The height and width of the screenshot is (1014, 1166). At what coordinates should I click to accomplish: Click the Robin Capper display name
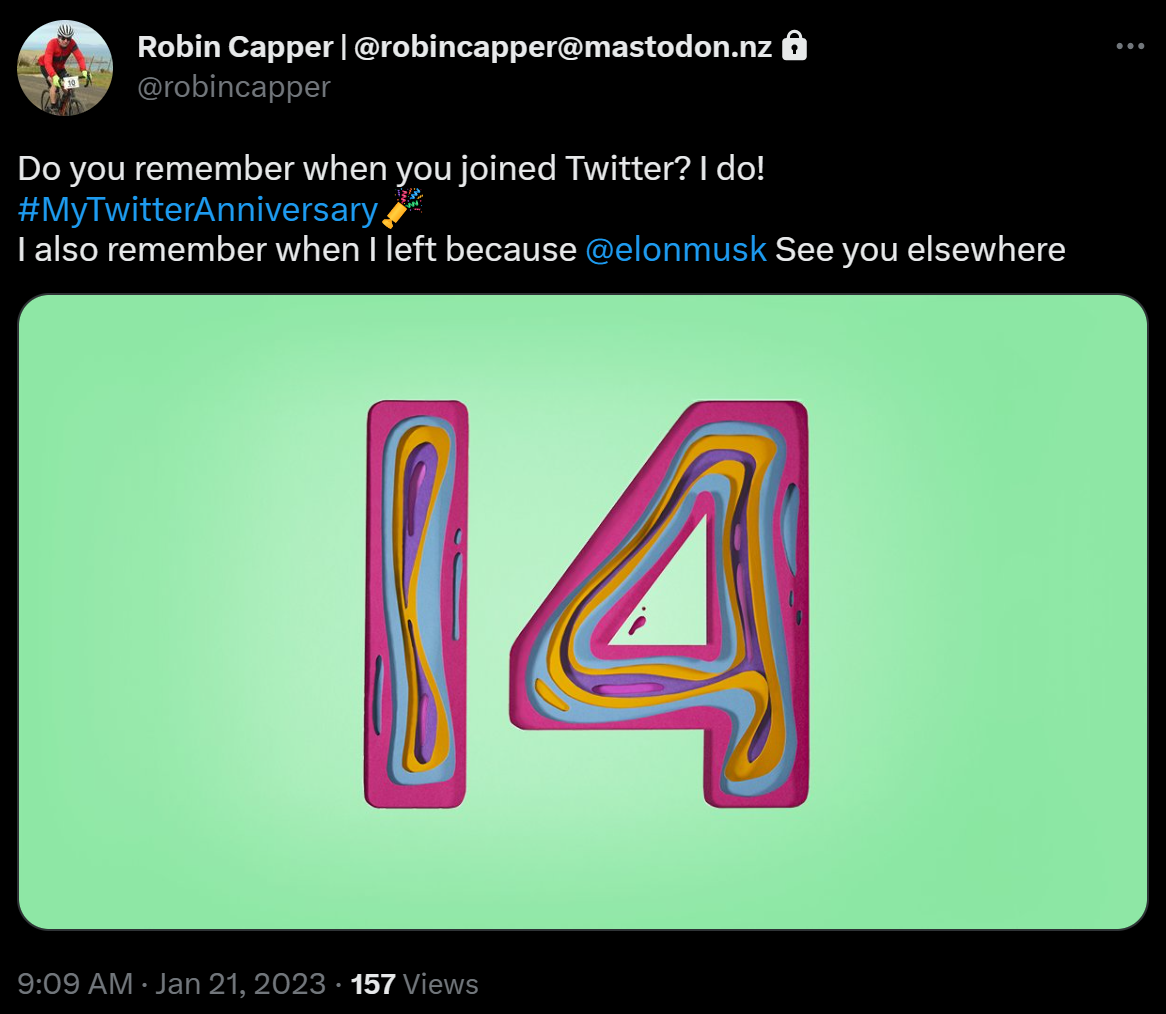[234, 46]
